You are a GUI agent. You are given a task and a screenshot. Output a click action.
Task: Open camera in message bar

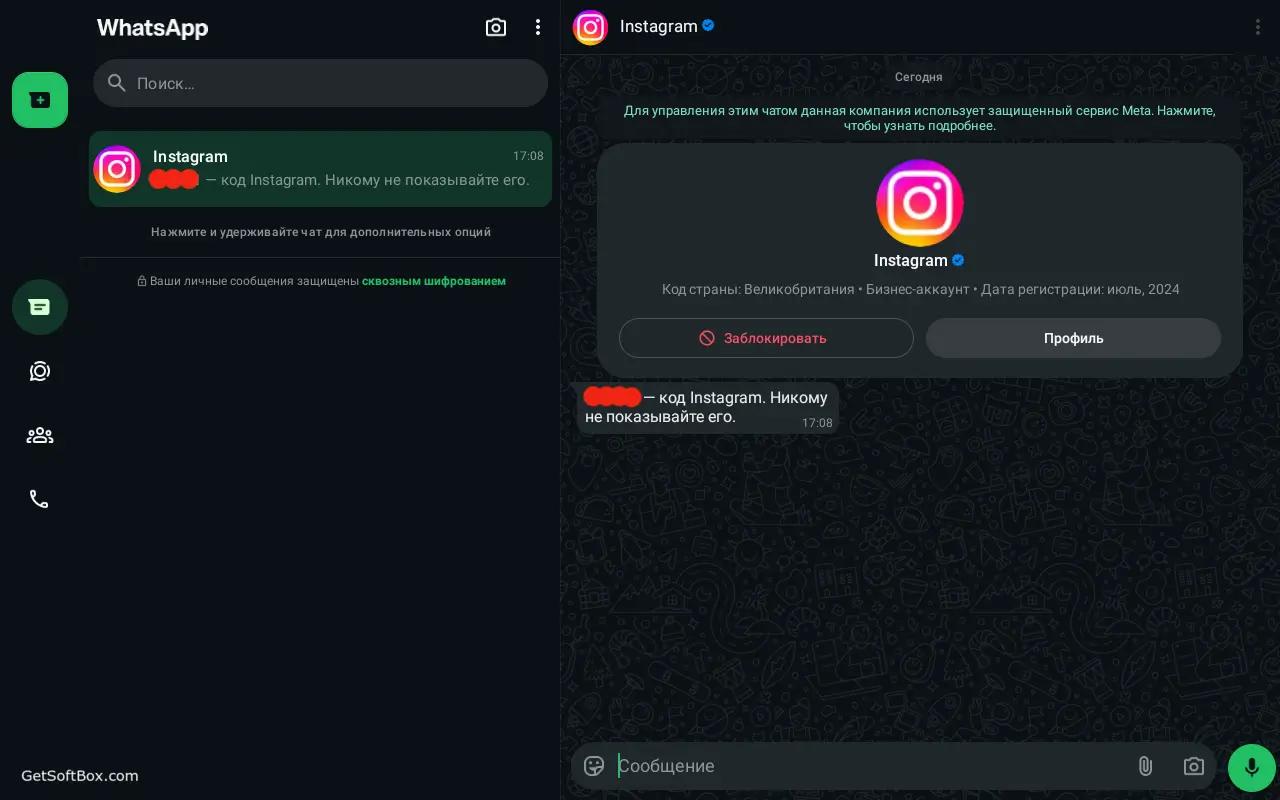point(1193,766)
